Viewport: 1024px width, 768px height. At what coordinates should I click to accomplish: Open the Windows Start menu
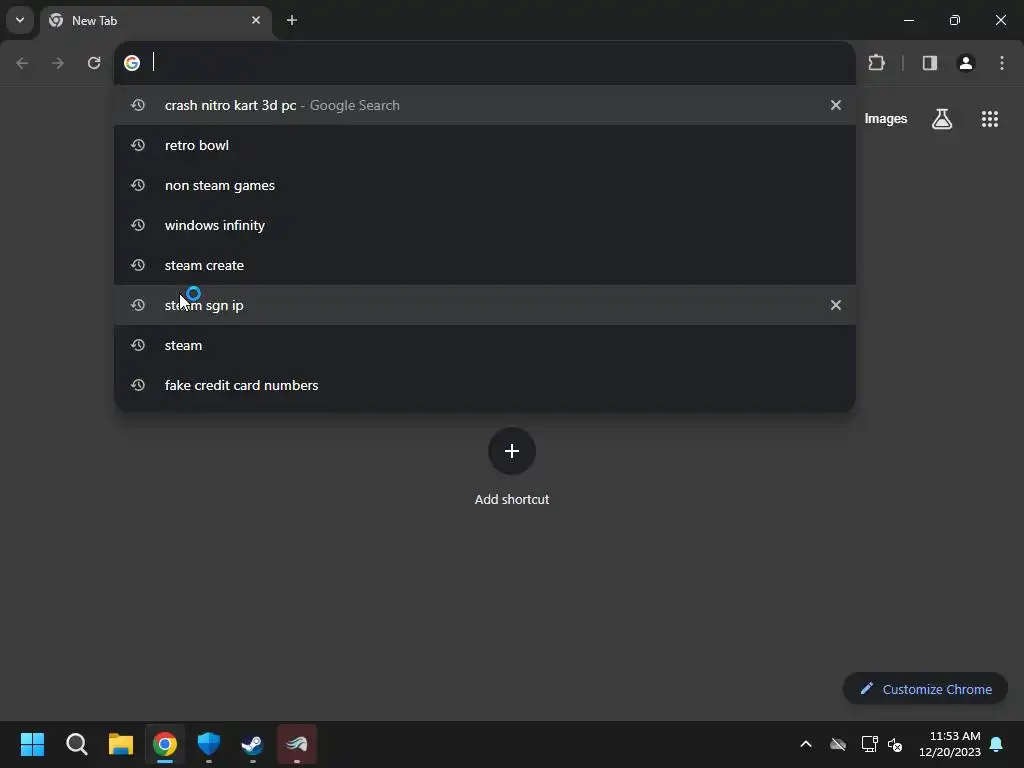pos(33,744)
